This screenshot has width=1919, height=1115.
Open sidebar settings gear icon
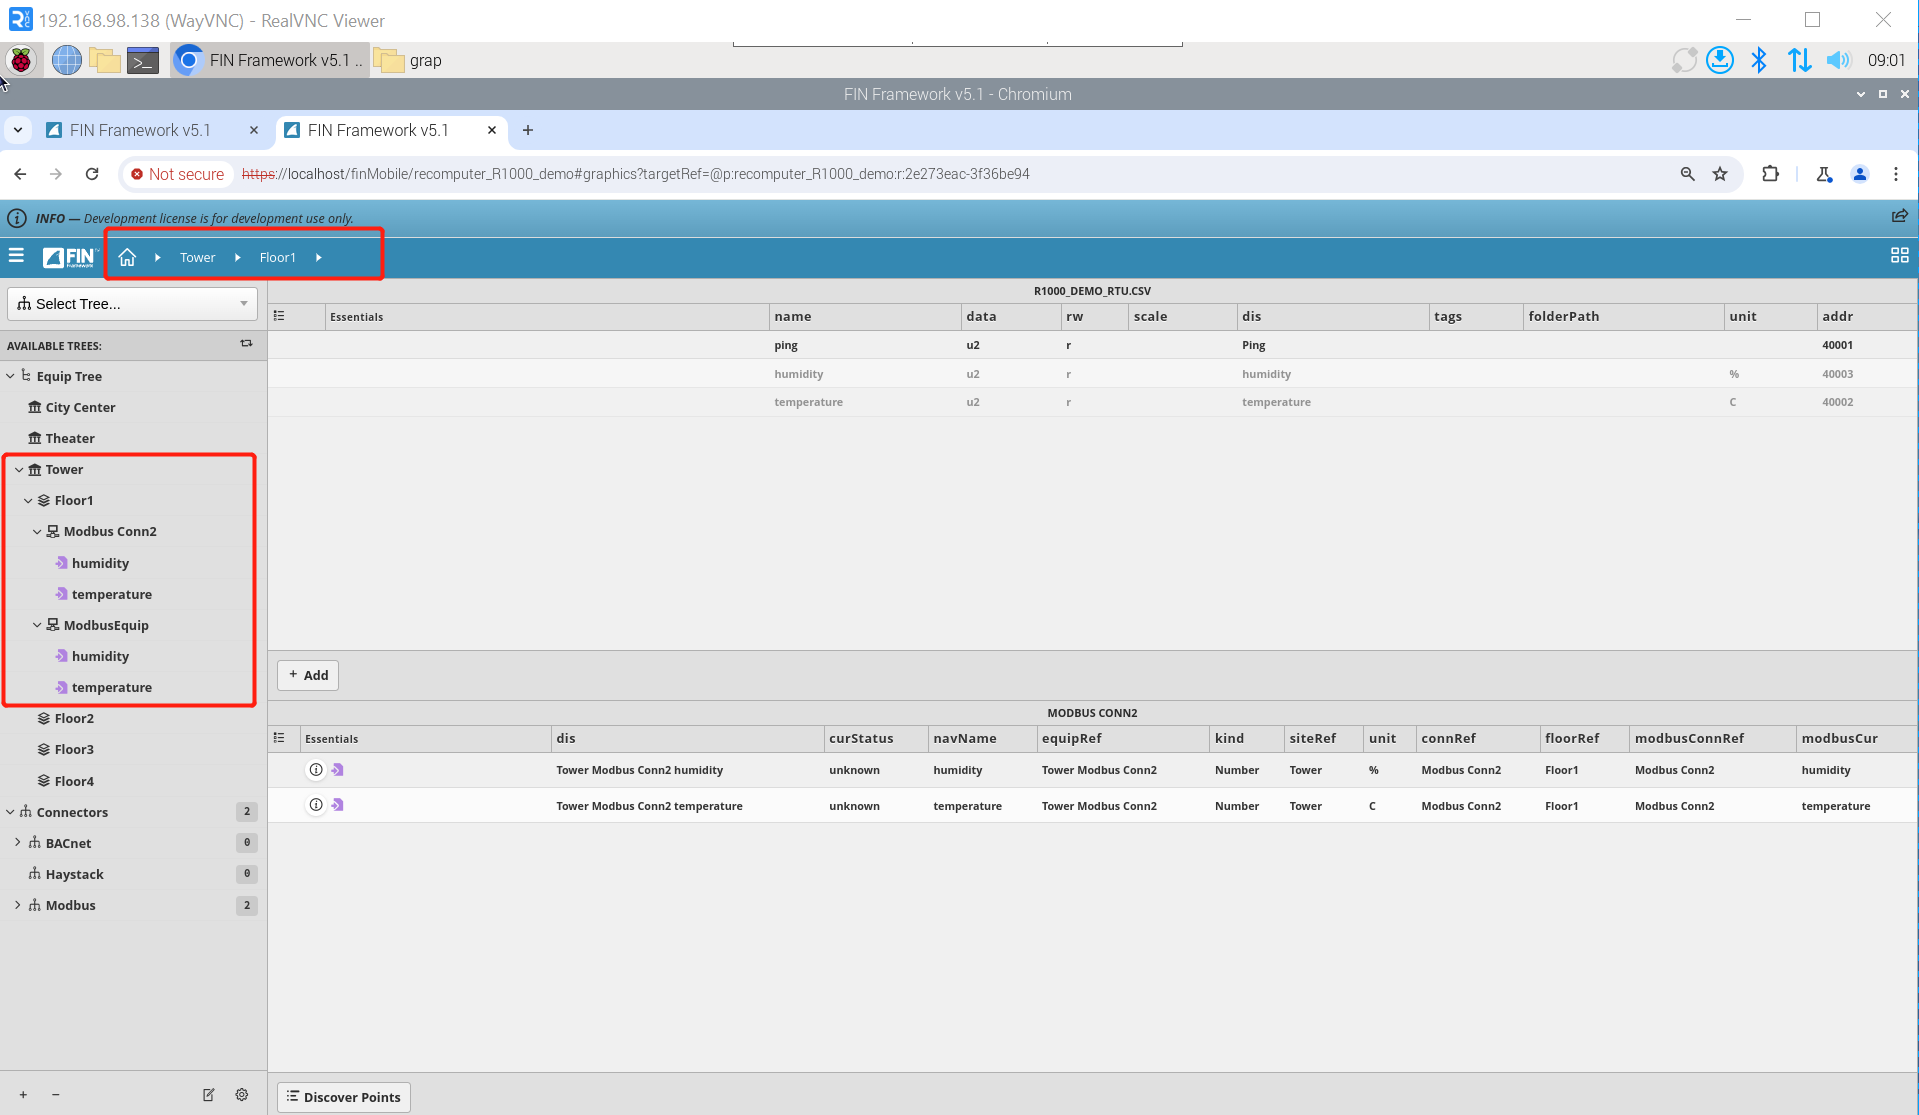click(242, 1095)
